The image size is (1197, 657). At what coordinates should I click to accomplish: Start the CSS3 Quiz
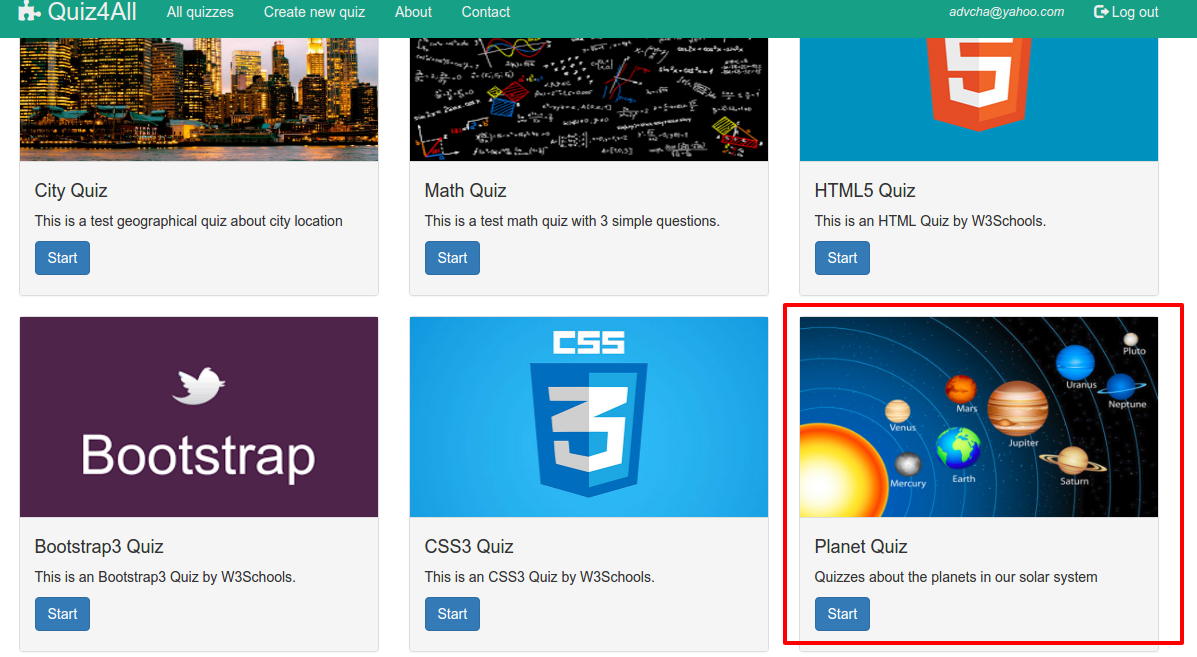452,614
